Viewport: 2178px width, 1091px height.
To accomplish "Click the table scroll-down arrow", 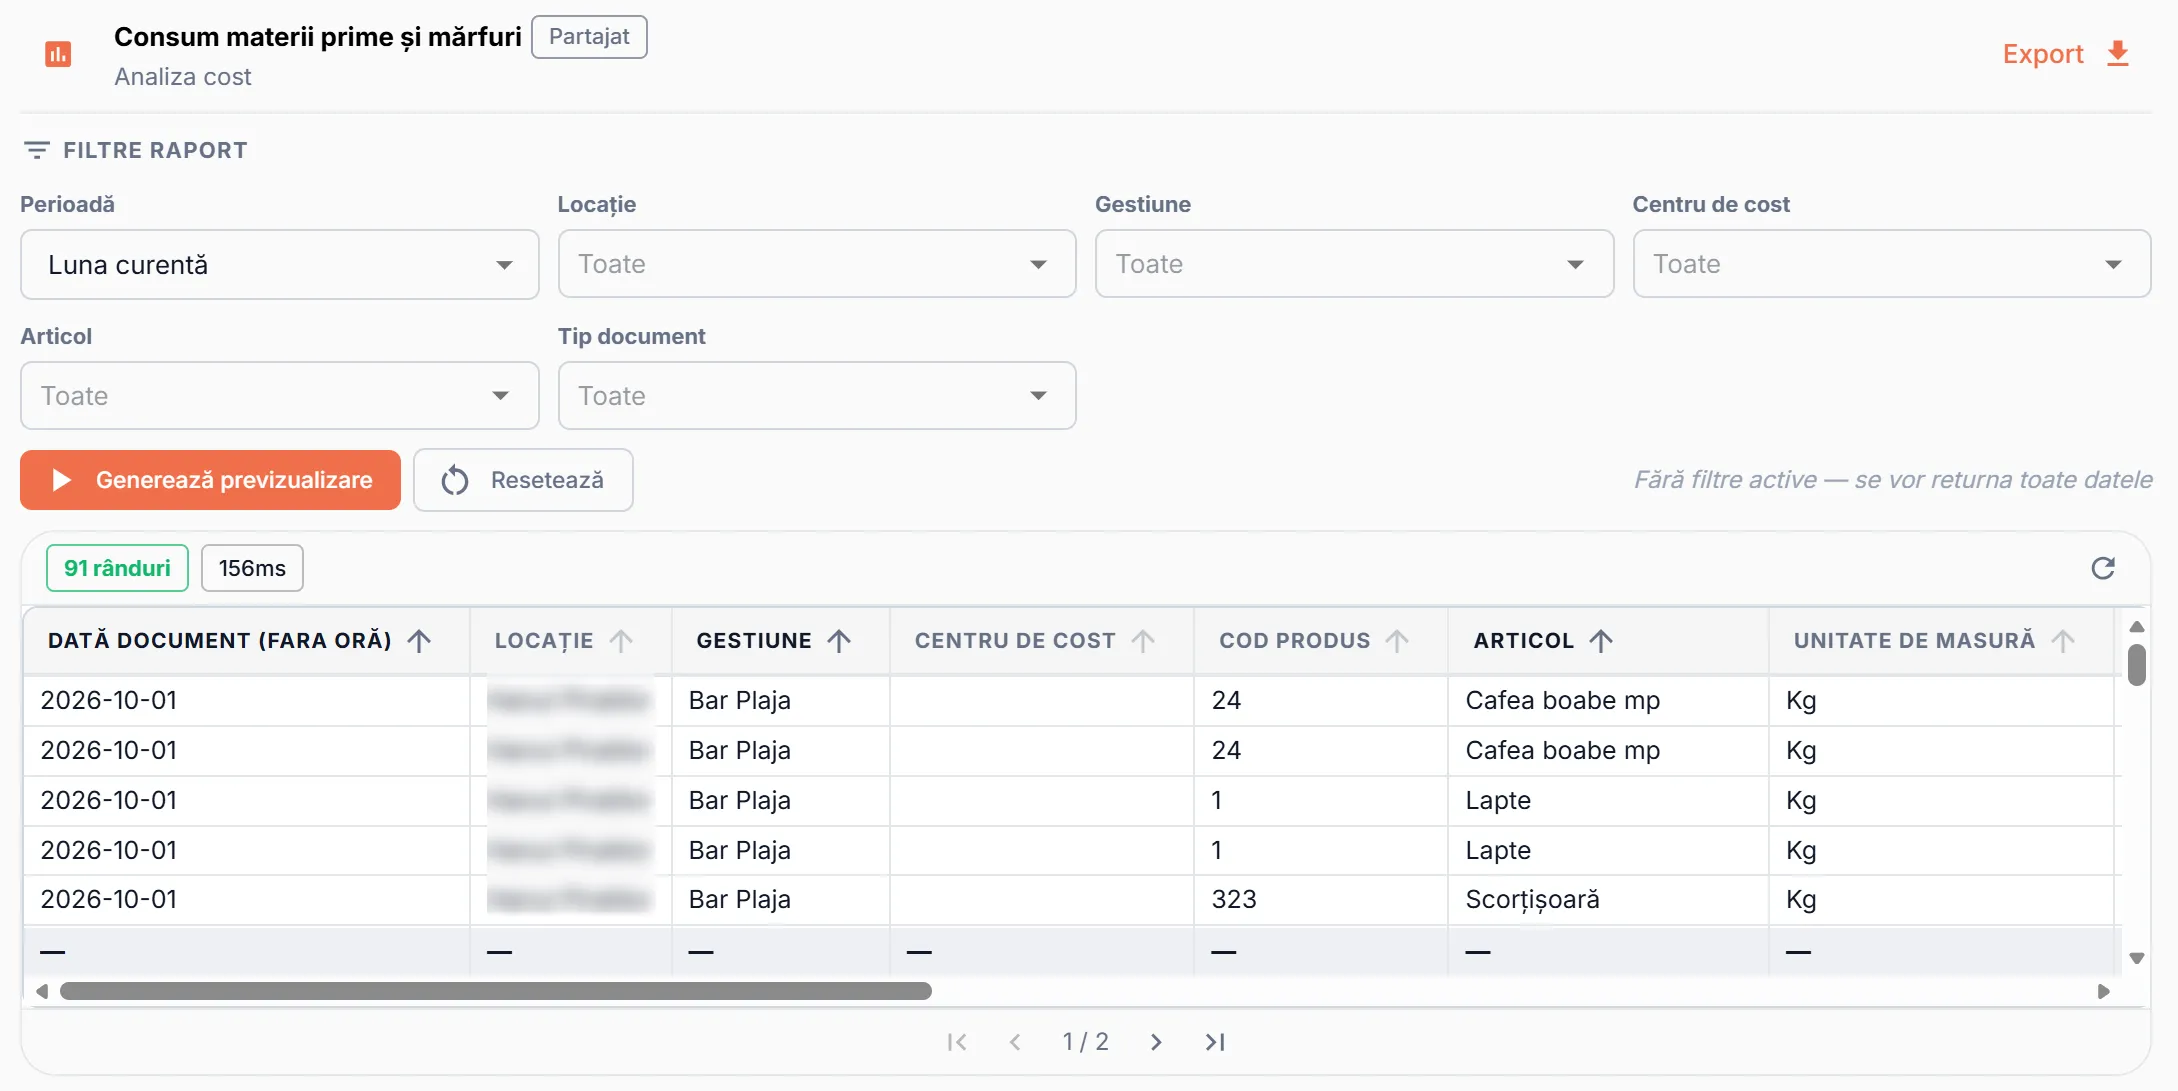I will (x=2137, y=958).
